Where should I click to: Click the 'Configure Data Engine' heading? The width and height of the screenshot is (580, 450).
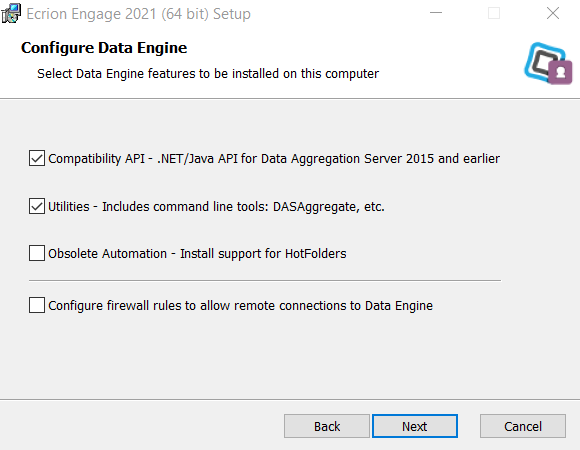coord(104,48)
